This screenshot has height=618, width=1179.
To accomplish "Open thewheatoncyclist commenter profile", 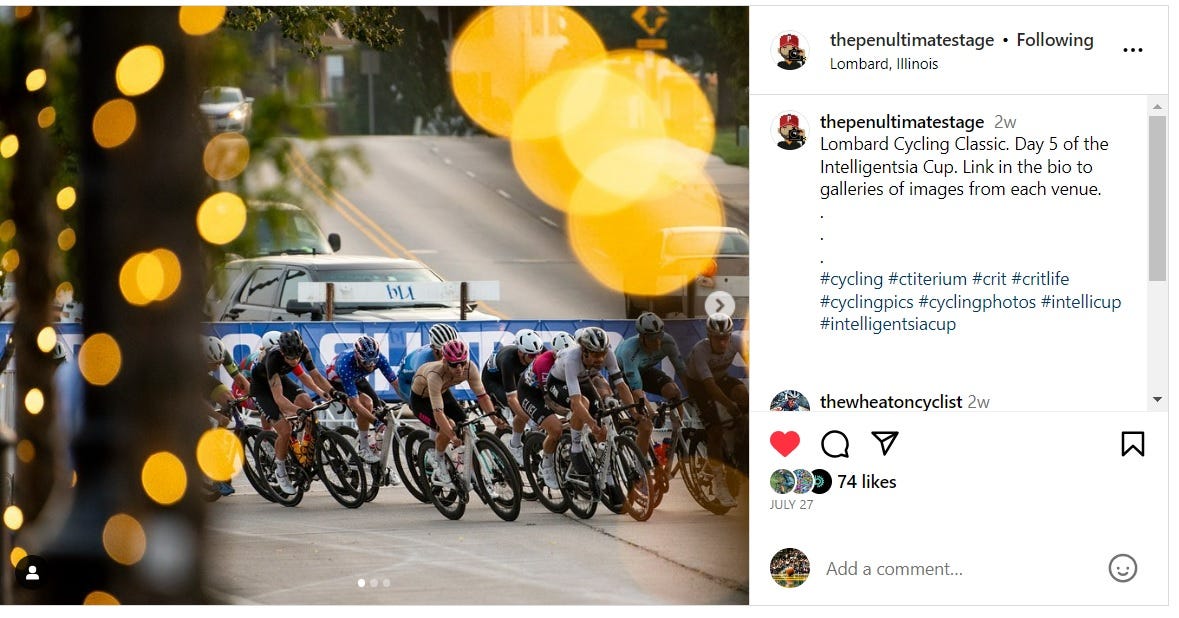I will coord(891,402).
